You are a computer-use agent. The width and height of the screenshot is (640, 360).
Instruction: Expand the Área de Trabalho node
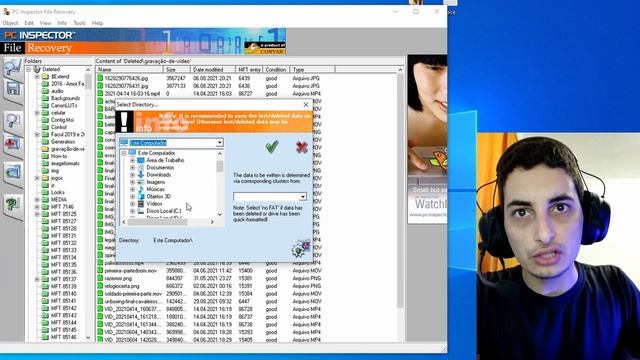tap(132, 160)
